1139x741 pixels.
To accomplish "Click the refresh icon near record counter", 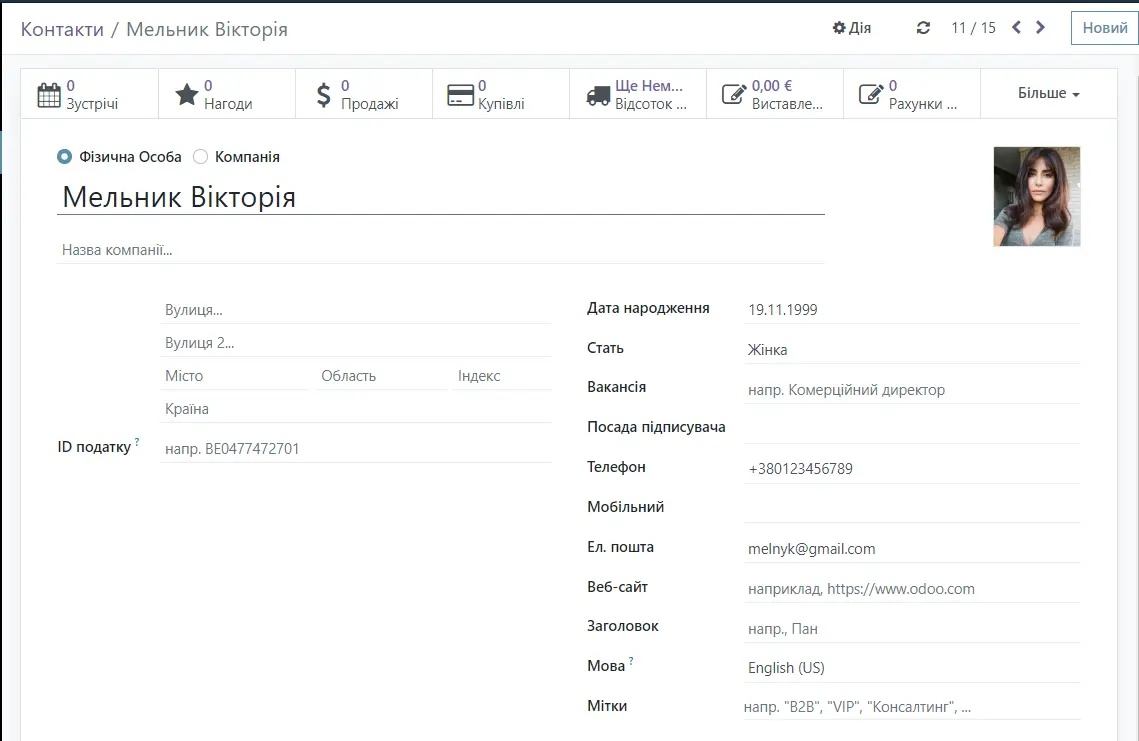I will click(922, 27).
